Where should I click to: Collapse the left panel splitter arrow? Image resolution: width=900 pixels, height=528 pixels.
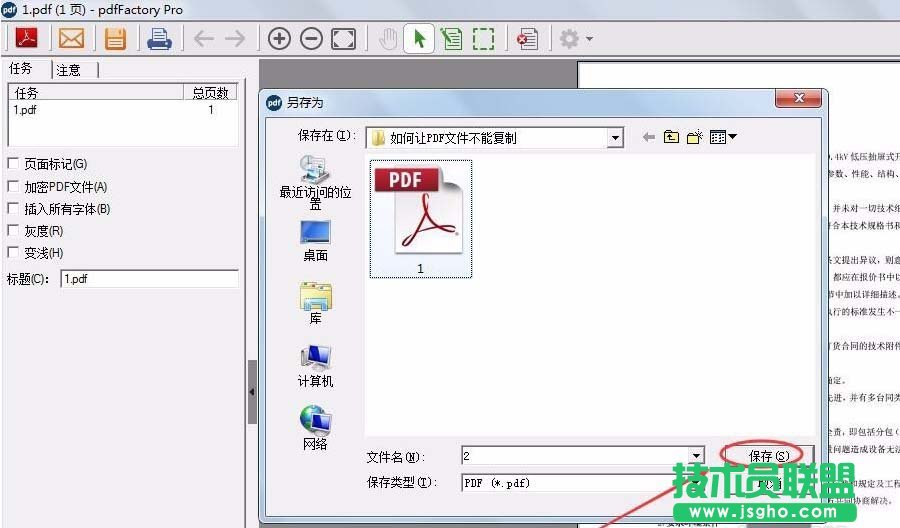[252, 392]
